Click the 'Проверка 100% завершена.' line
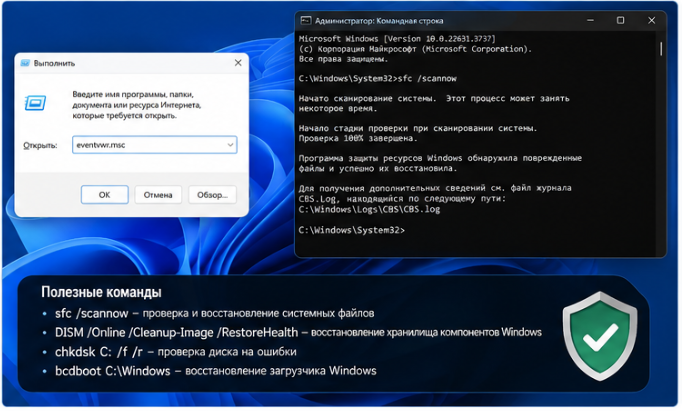Viewport: 682px width, 411px height. 358,139
